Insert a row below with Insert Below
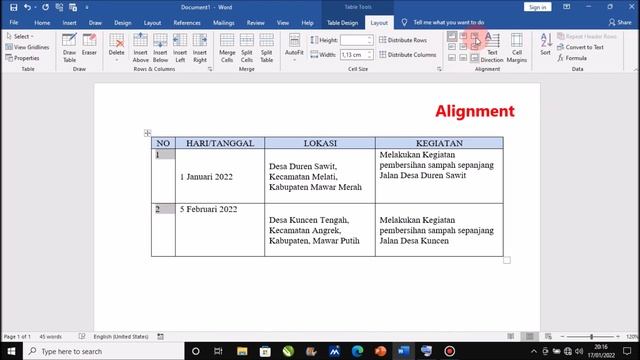Viewport: 640px width, 360px height. point(160,48)
